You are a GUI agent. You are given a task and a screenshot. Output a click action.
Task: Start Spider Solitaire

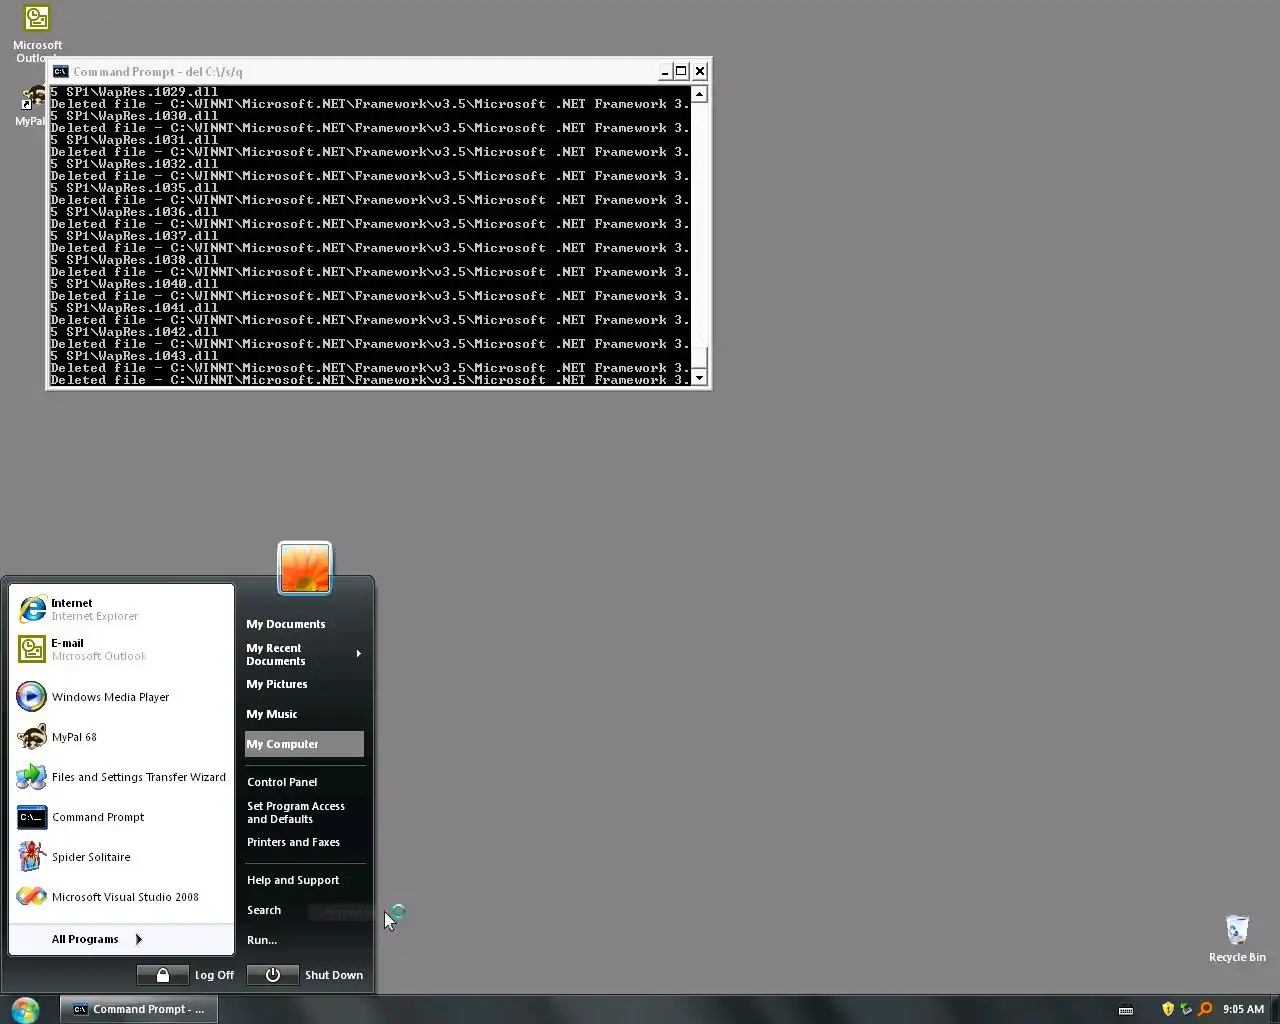pyautogui.click(x=121, y=857)
